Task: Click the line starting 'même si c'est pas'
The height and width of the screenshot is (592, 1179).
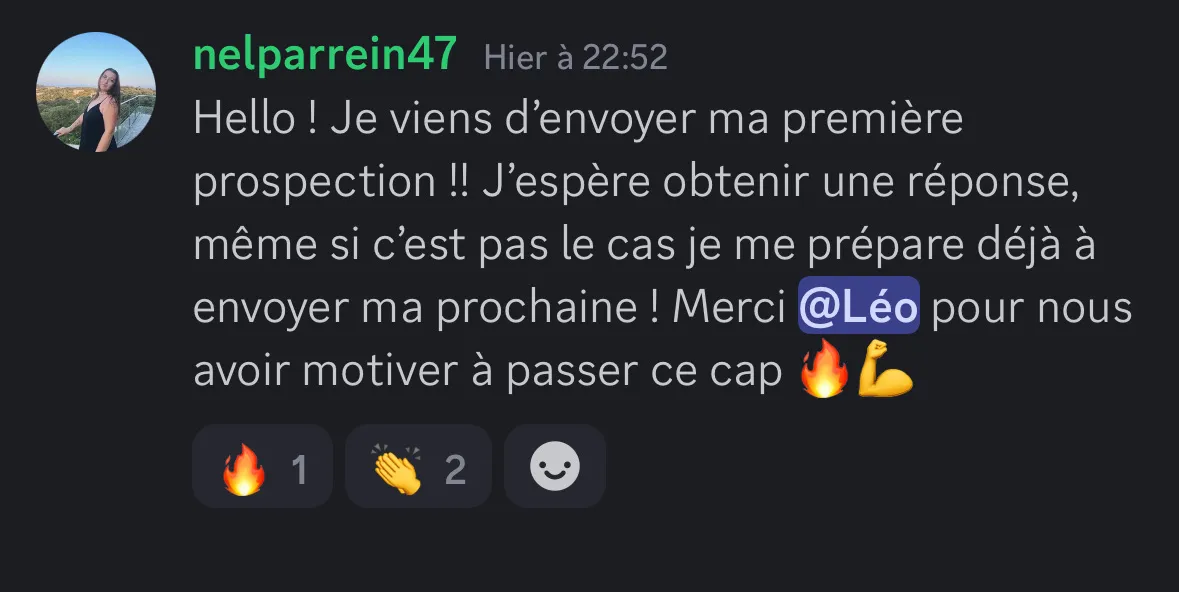Action: coord(644,246)
